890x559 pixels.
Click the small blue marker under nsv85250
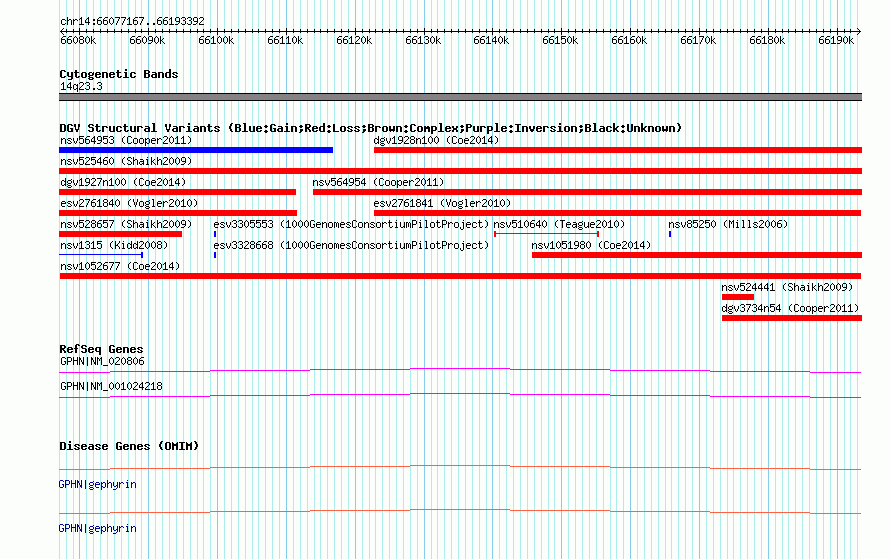[x=670, y=234]
